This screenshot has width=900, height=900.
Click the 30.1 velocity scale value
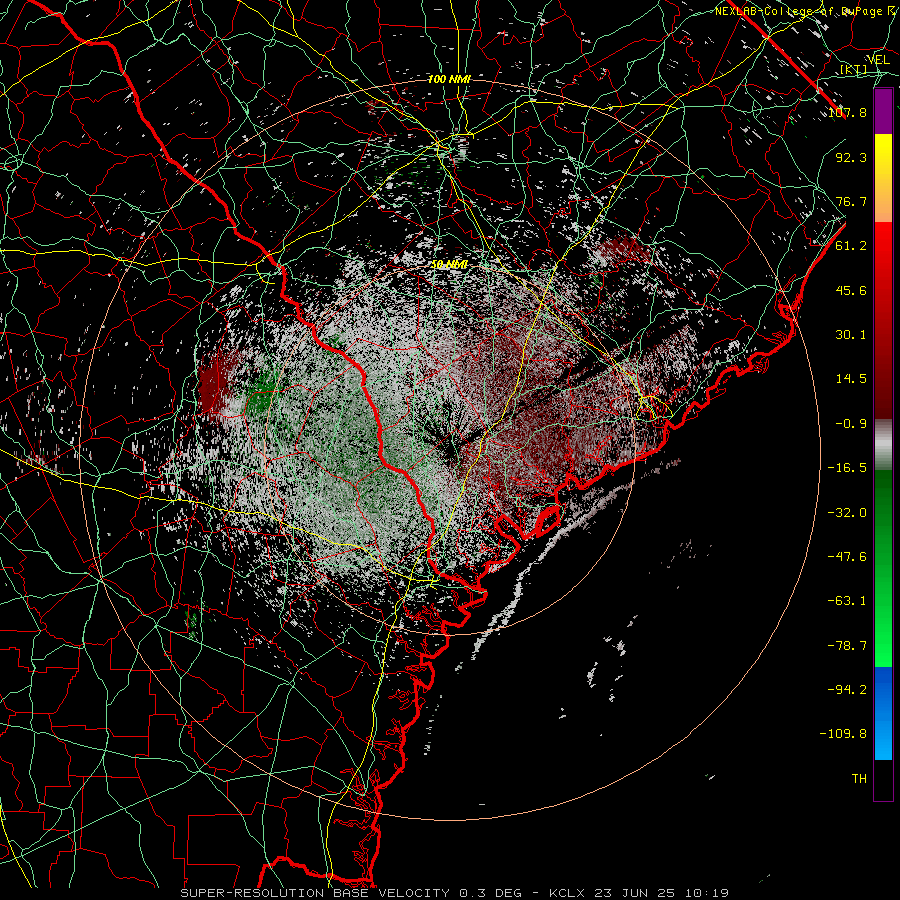pos(851,335)
